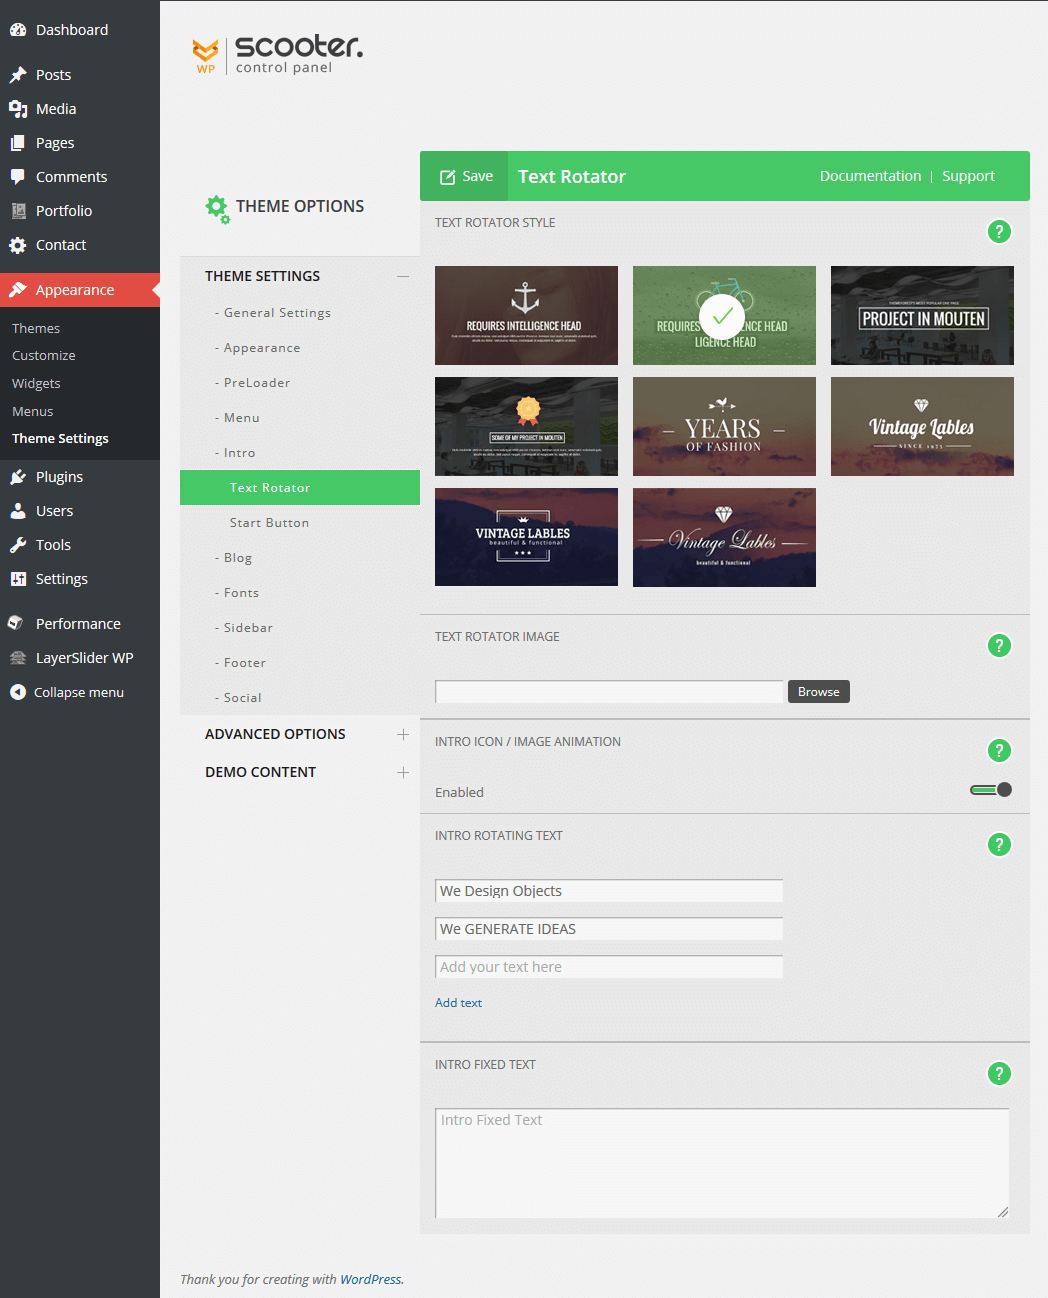Click help icon for Intro Fixed Text
Image resolution: width=1048 pixels, height=1298 pixels.
coord(998,1074)
